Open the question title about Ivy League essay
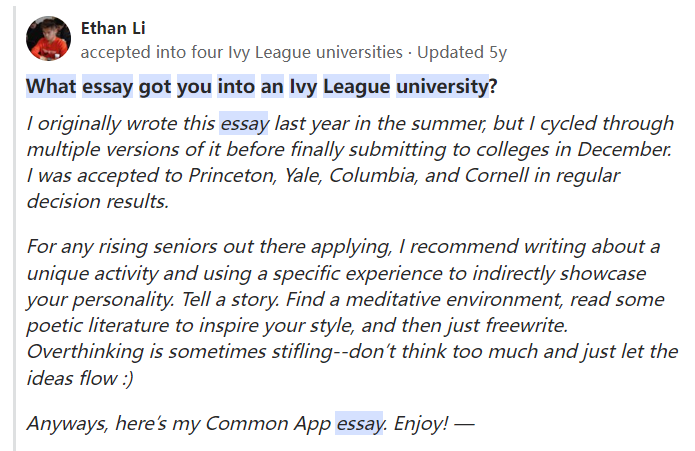695x451 pixels. 262,86
